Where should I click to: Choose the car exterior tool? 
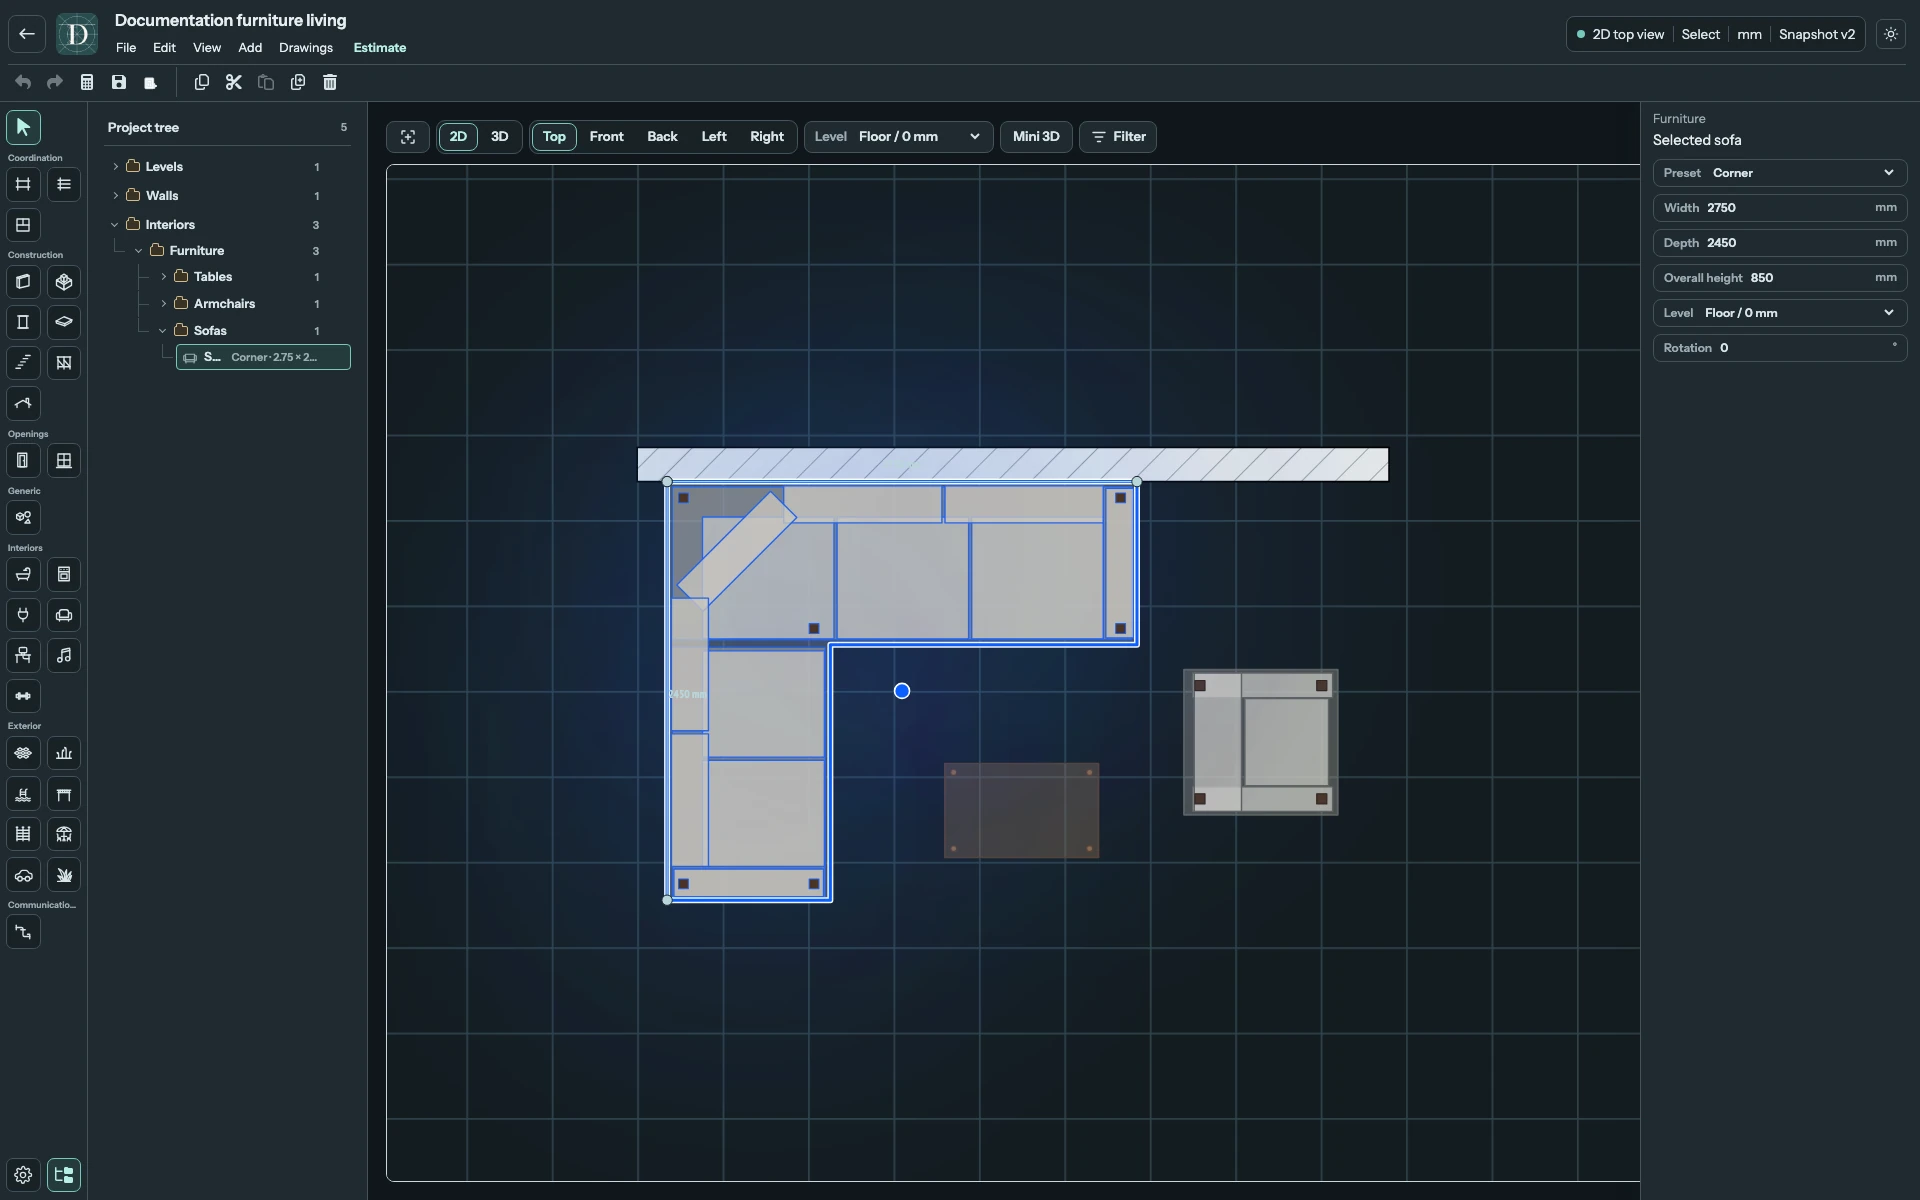click(23, 875)
